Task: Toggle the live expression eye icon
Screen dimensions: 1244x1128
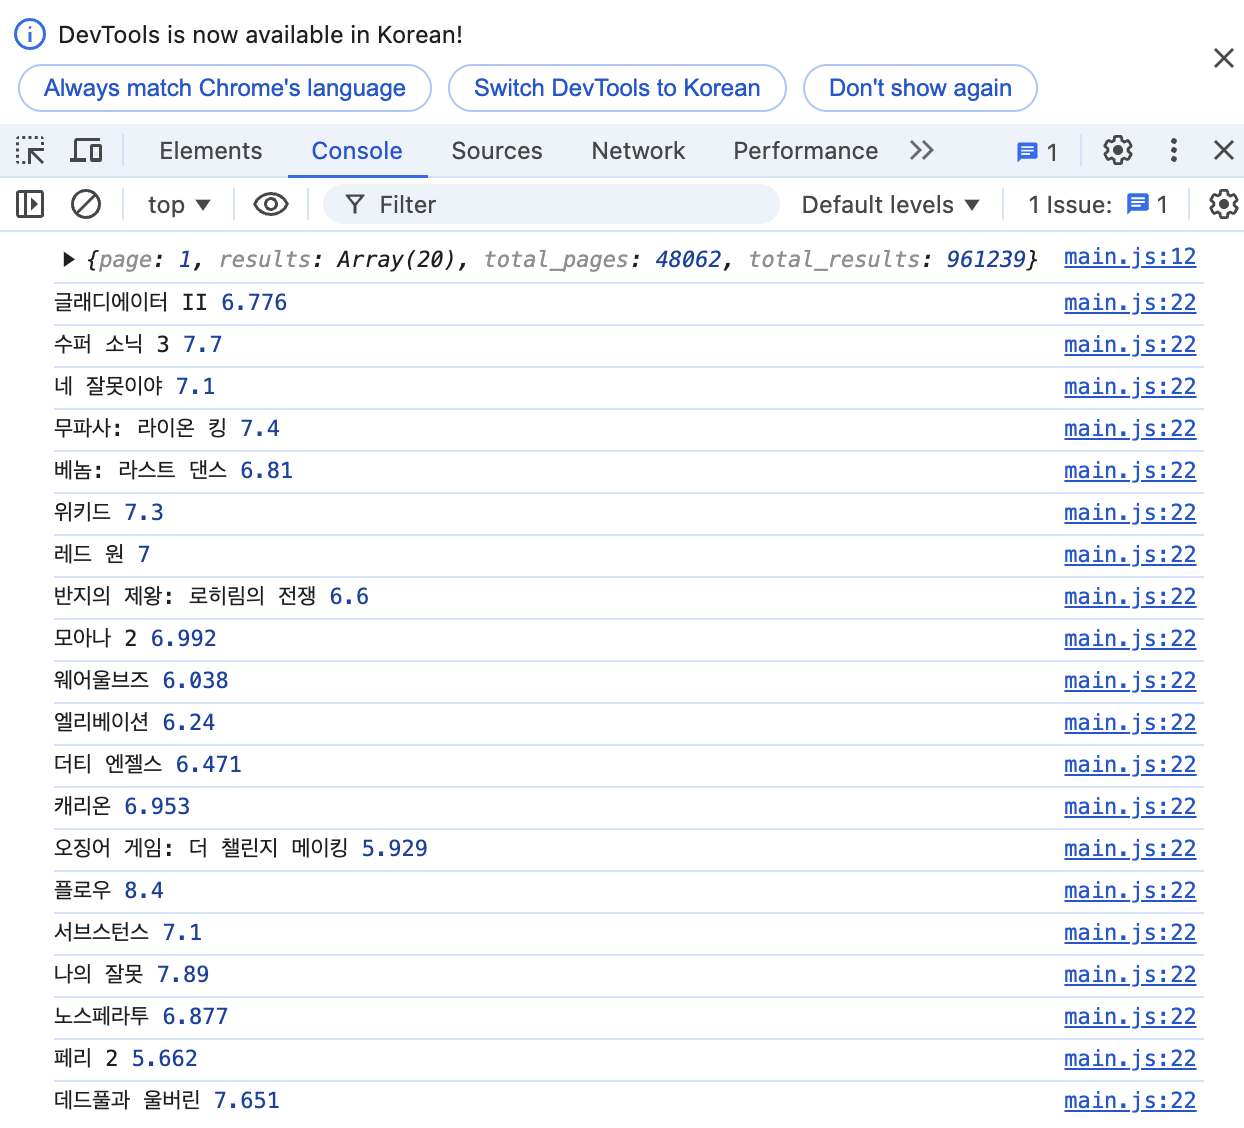Action: [x=271, y=205]
